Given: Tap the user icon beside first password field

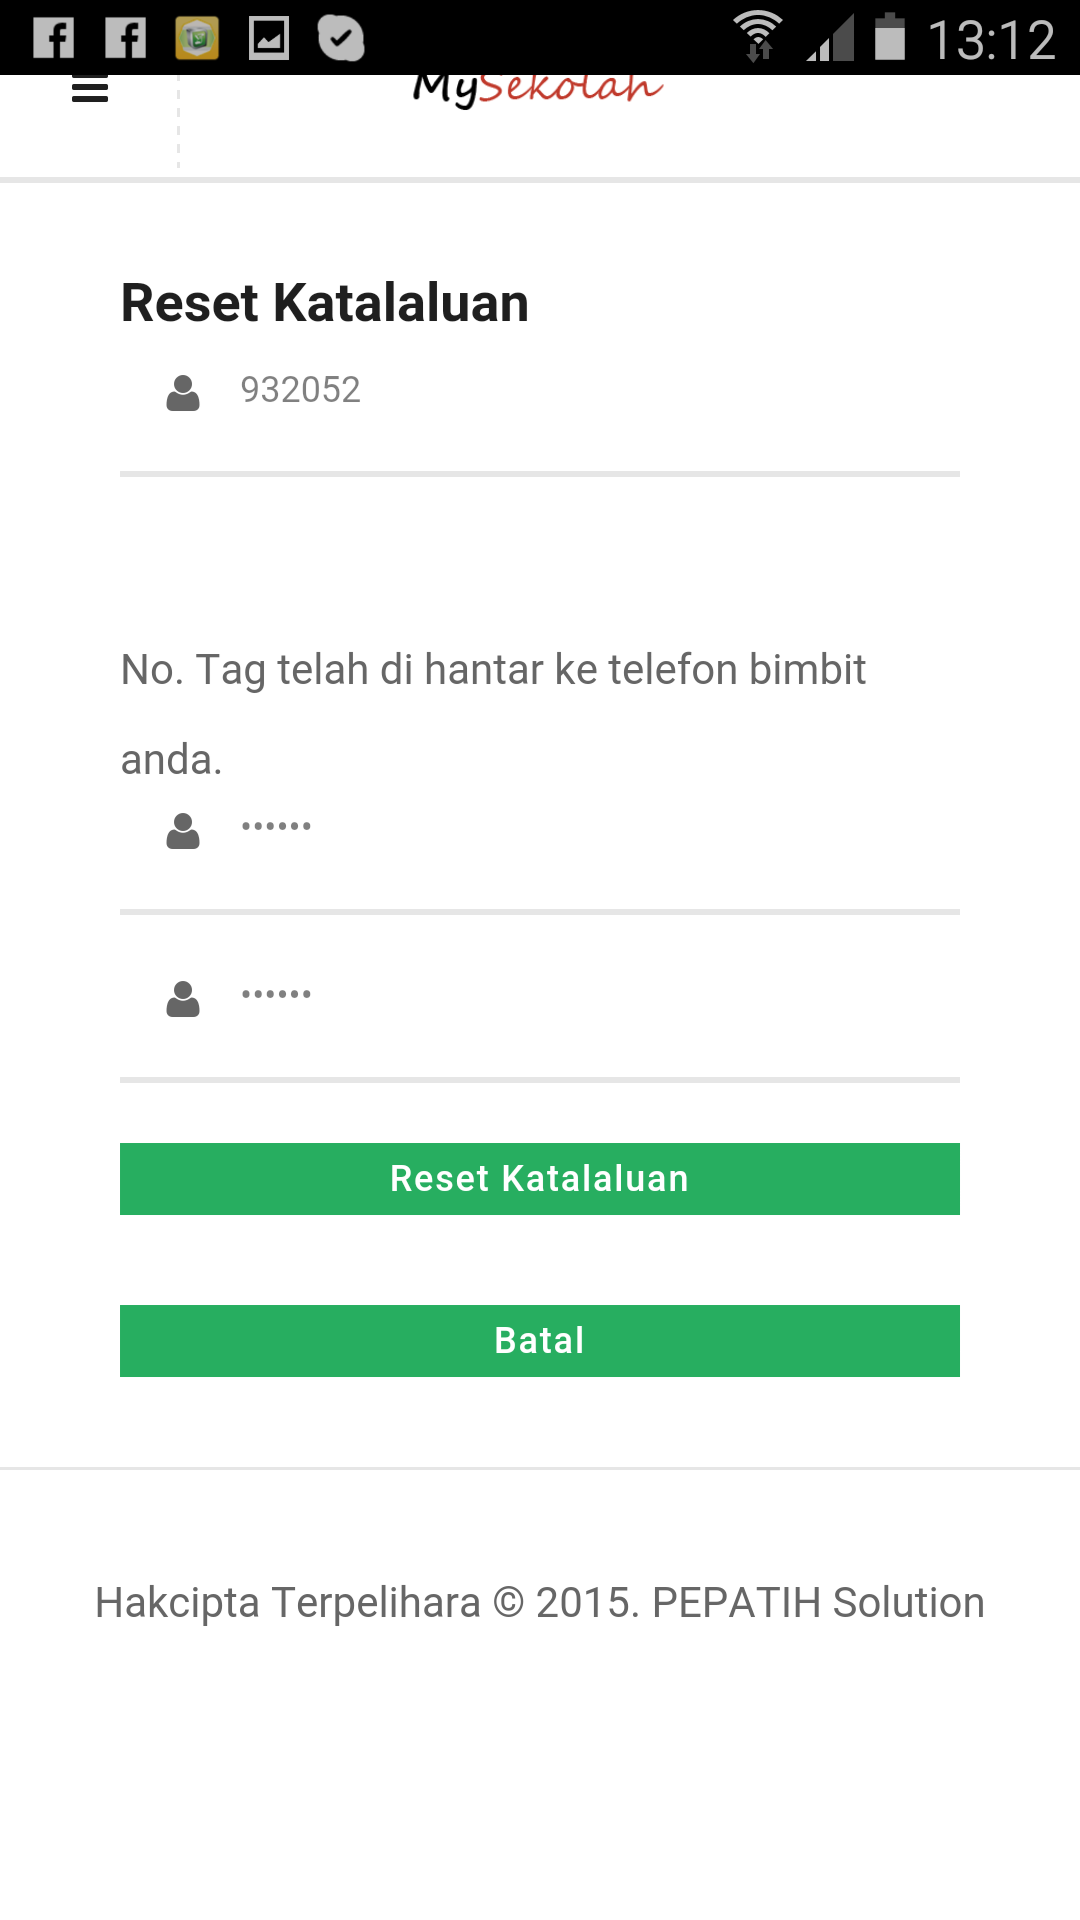Looking at the screenshot, I should [183, 831].
